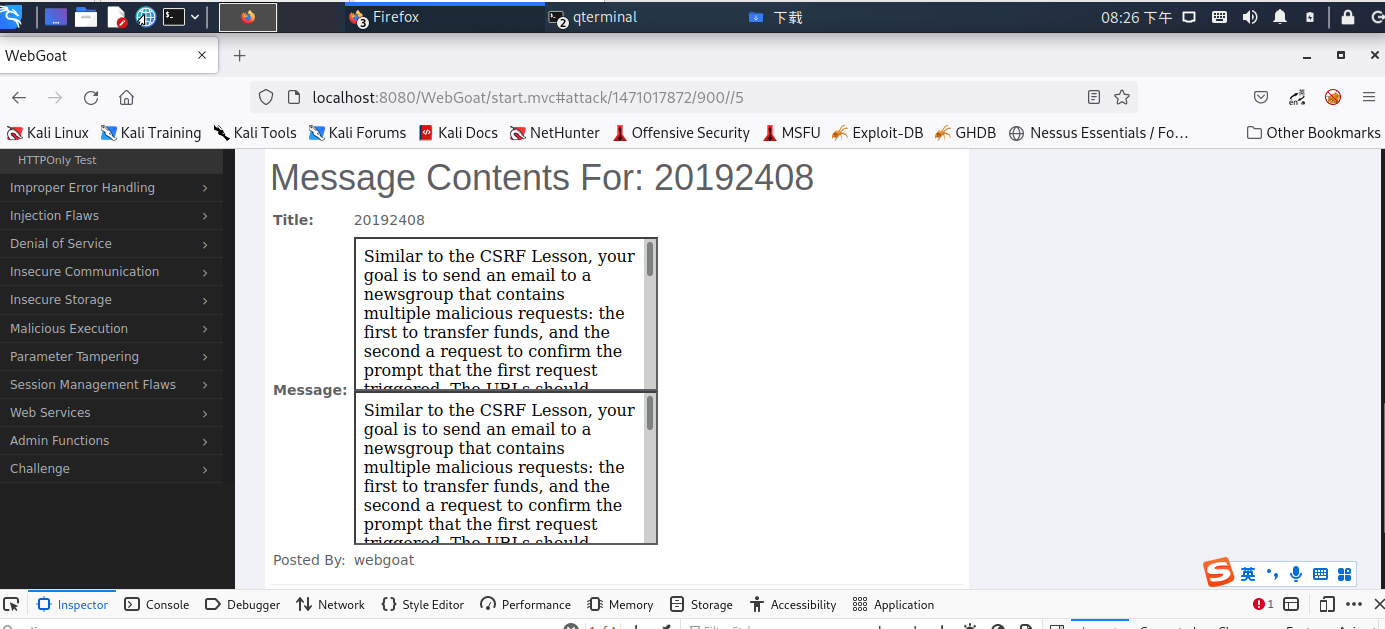Open the terminal launcher dropdown arrow
Screen dimensions: 1385x629
point(195,16)
